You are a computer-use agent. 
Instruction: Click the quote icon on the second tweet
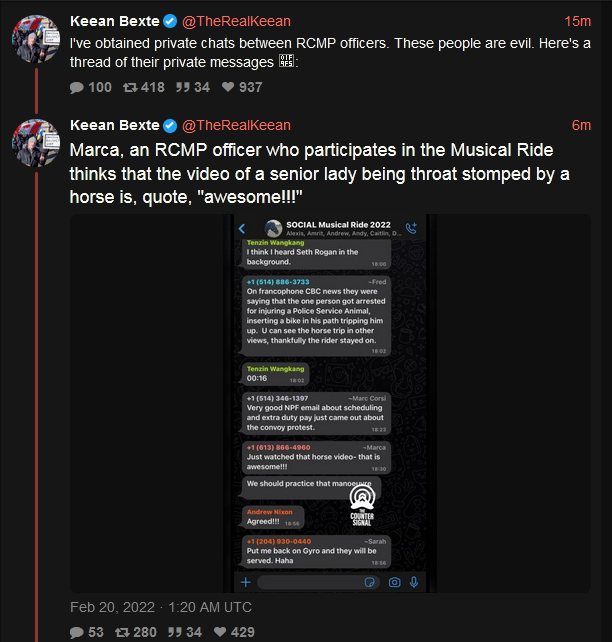[x=174, y=632]
